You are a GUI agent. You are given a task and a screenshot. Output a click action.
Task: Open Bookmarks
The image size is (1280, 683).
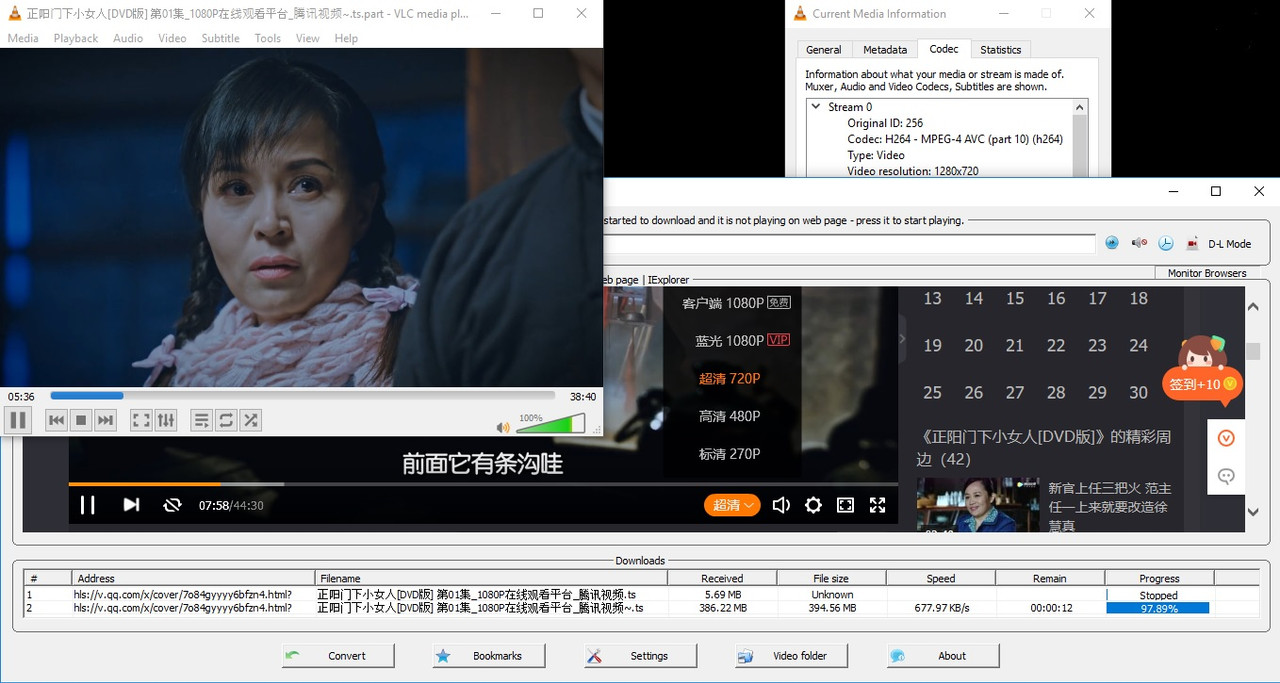click(x=489, y=656)
